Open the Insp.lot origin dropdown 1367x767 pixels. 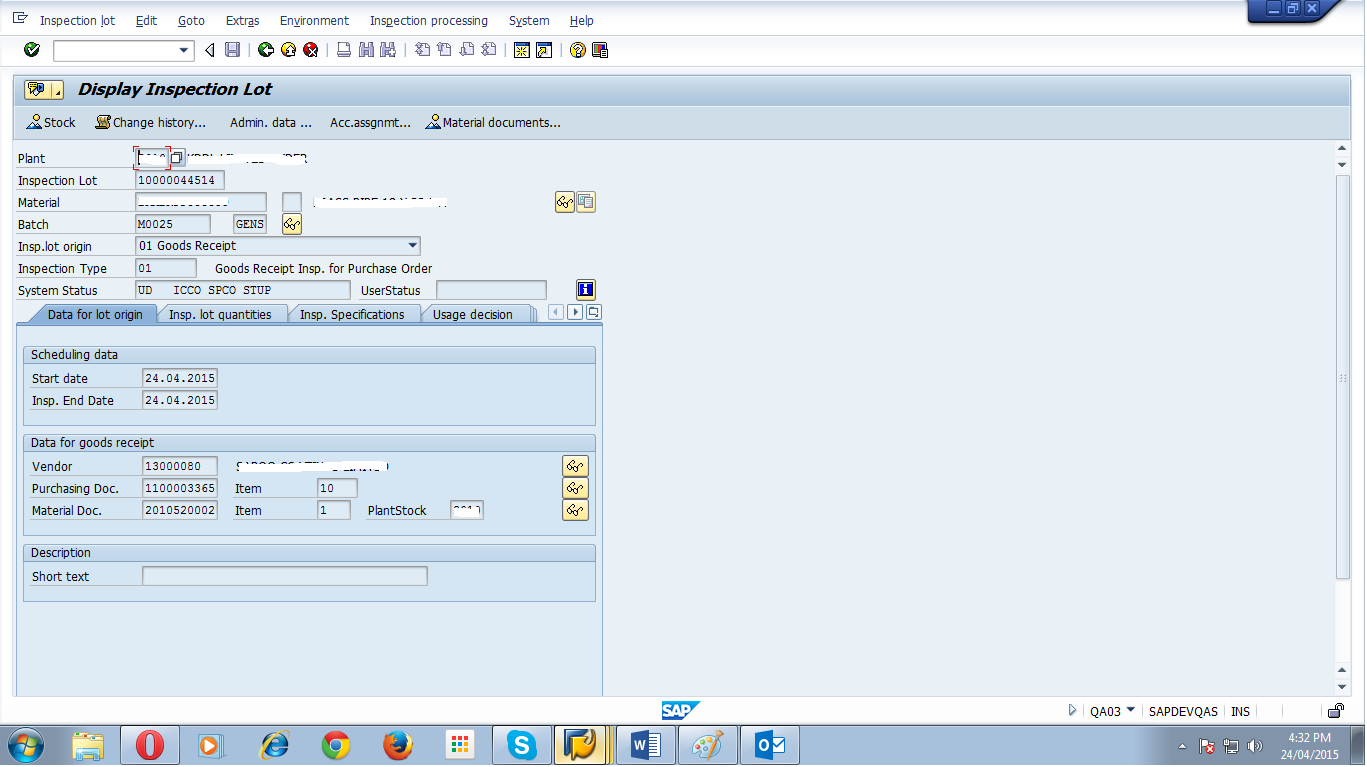coord(413,245)
